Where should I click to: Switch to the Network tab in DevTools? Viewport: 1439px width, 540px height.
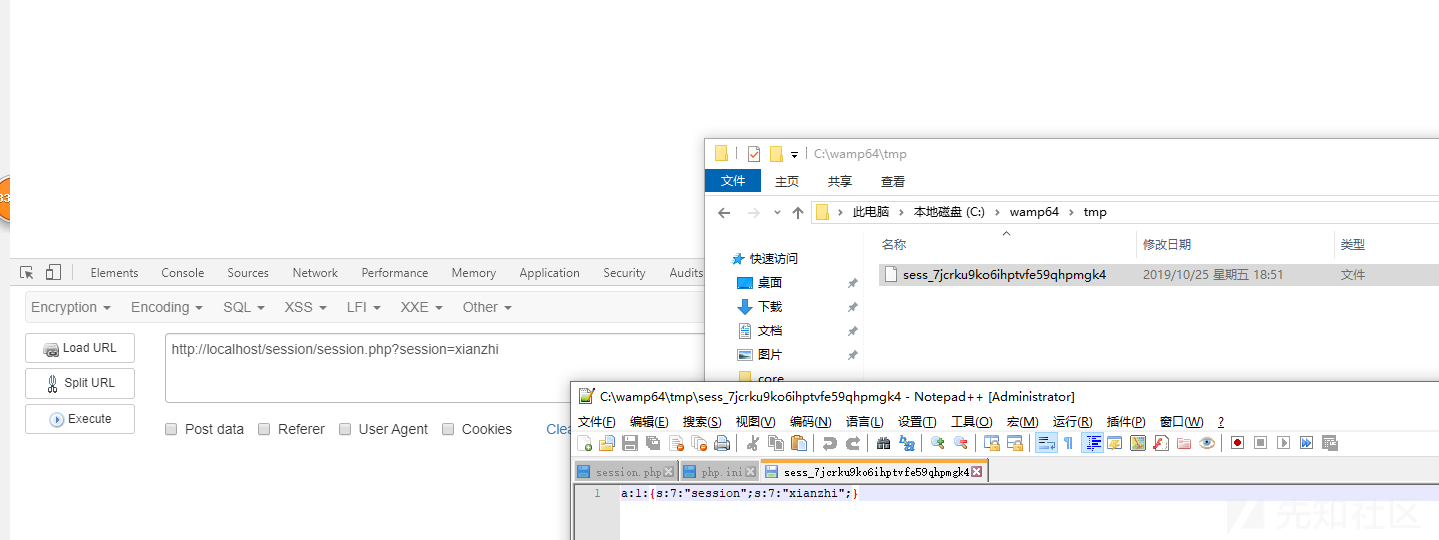coord(315,273)
